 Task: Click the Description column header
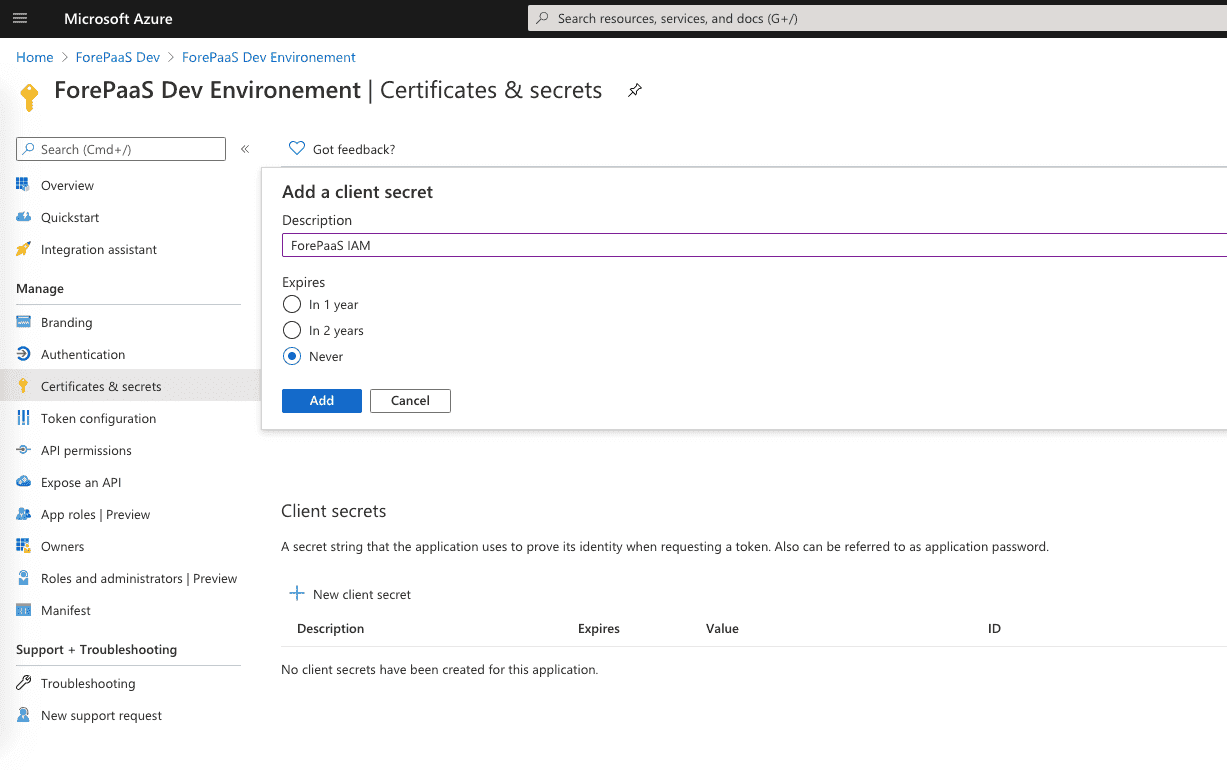pyautogui.click(x=331, y=629)
